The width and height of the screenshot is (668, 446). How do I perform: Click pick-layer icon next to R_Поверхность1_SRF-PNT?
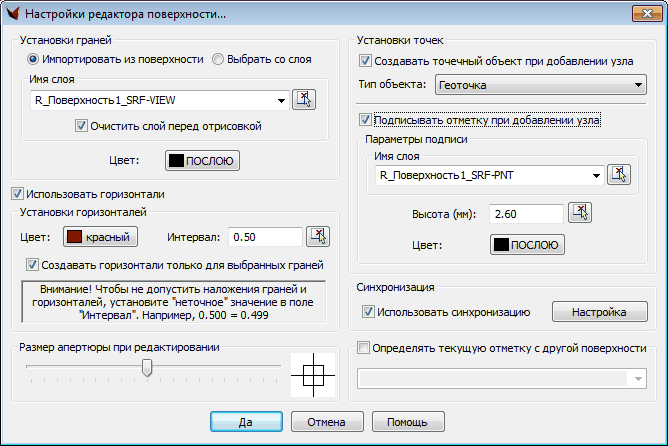[620, 174]
